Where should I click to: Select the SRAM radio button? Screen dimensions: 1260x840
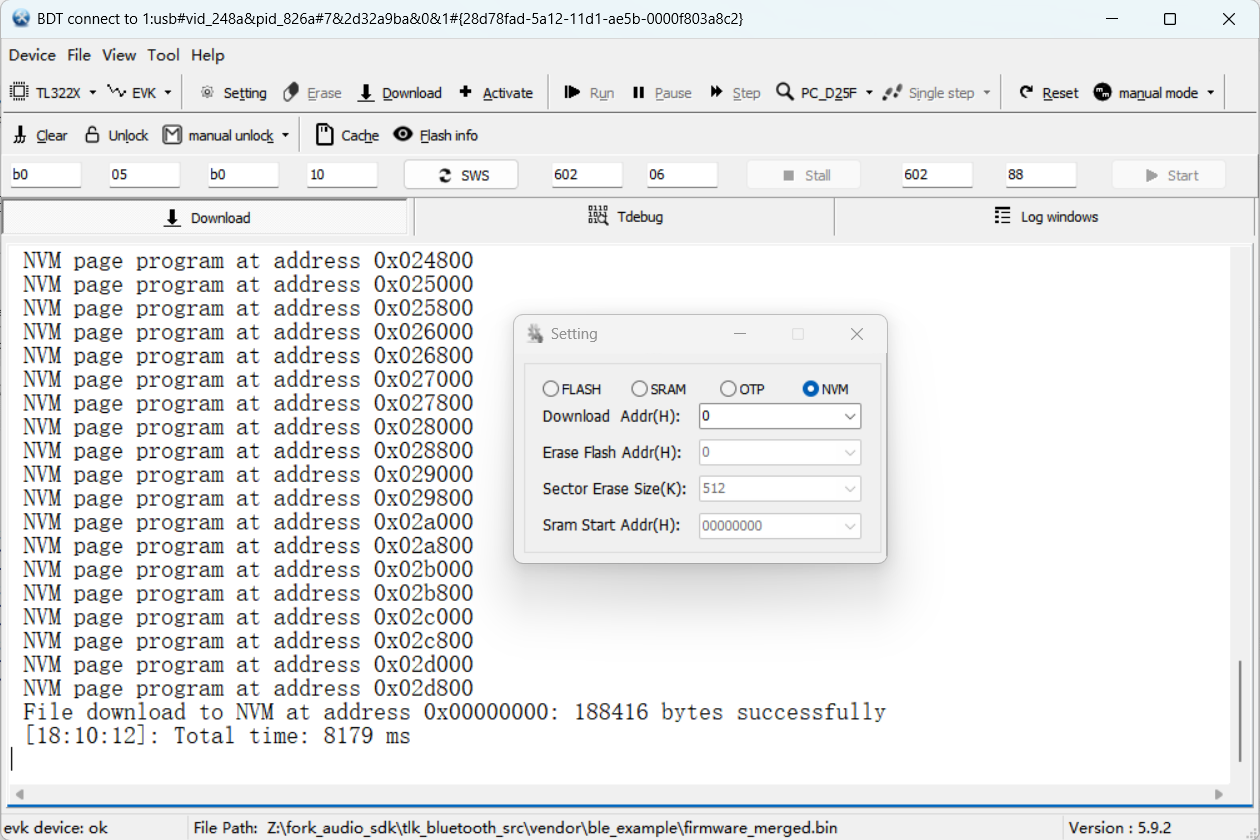(x=640, y=389)
